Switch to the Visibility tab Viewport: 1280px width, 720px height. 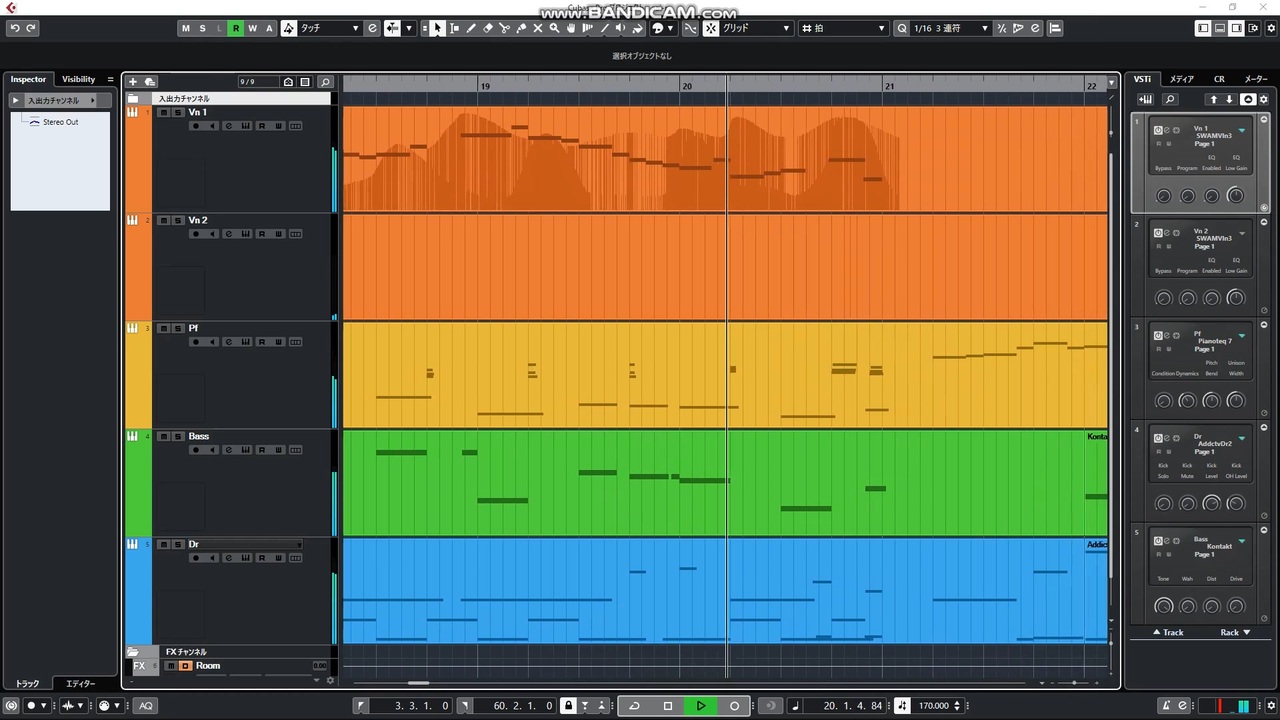pos(78,79)
